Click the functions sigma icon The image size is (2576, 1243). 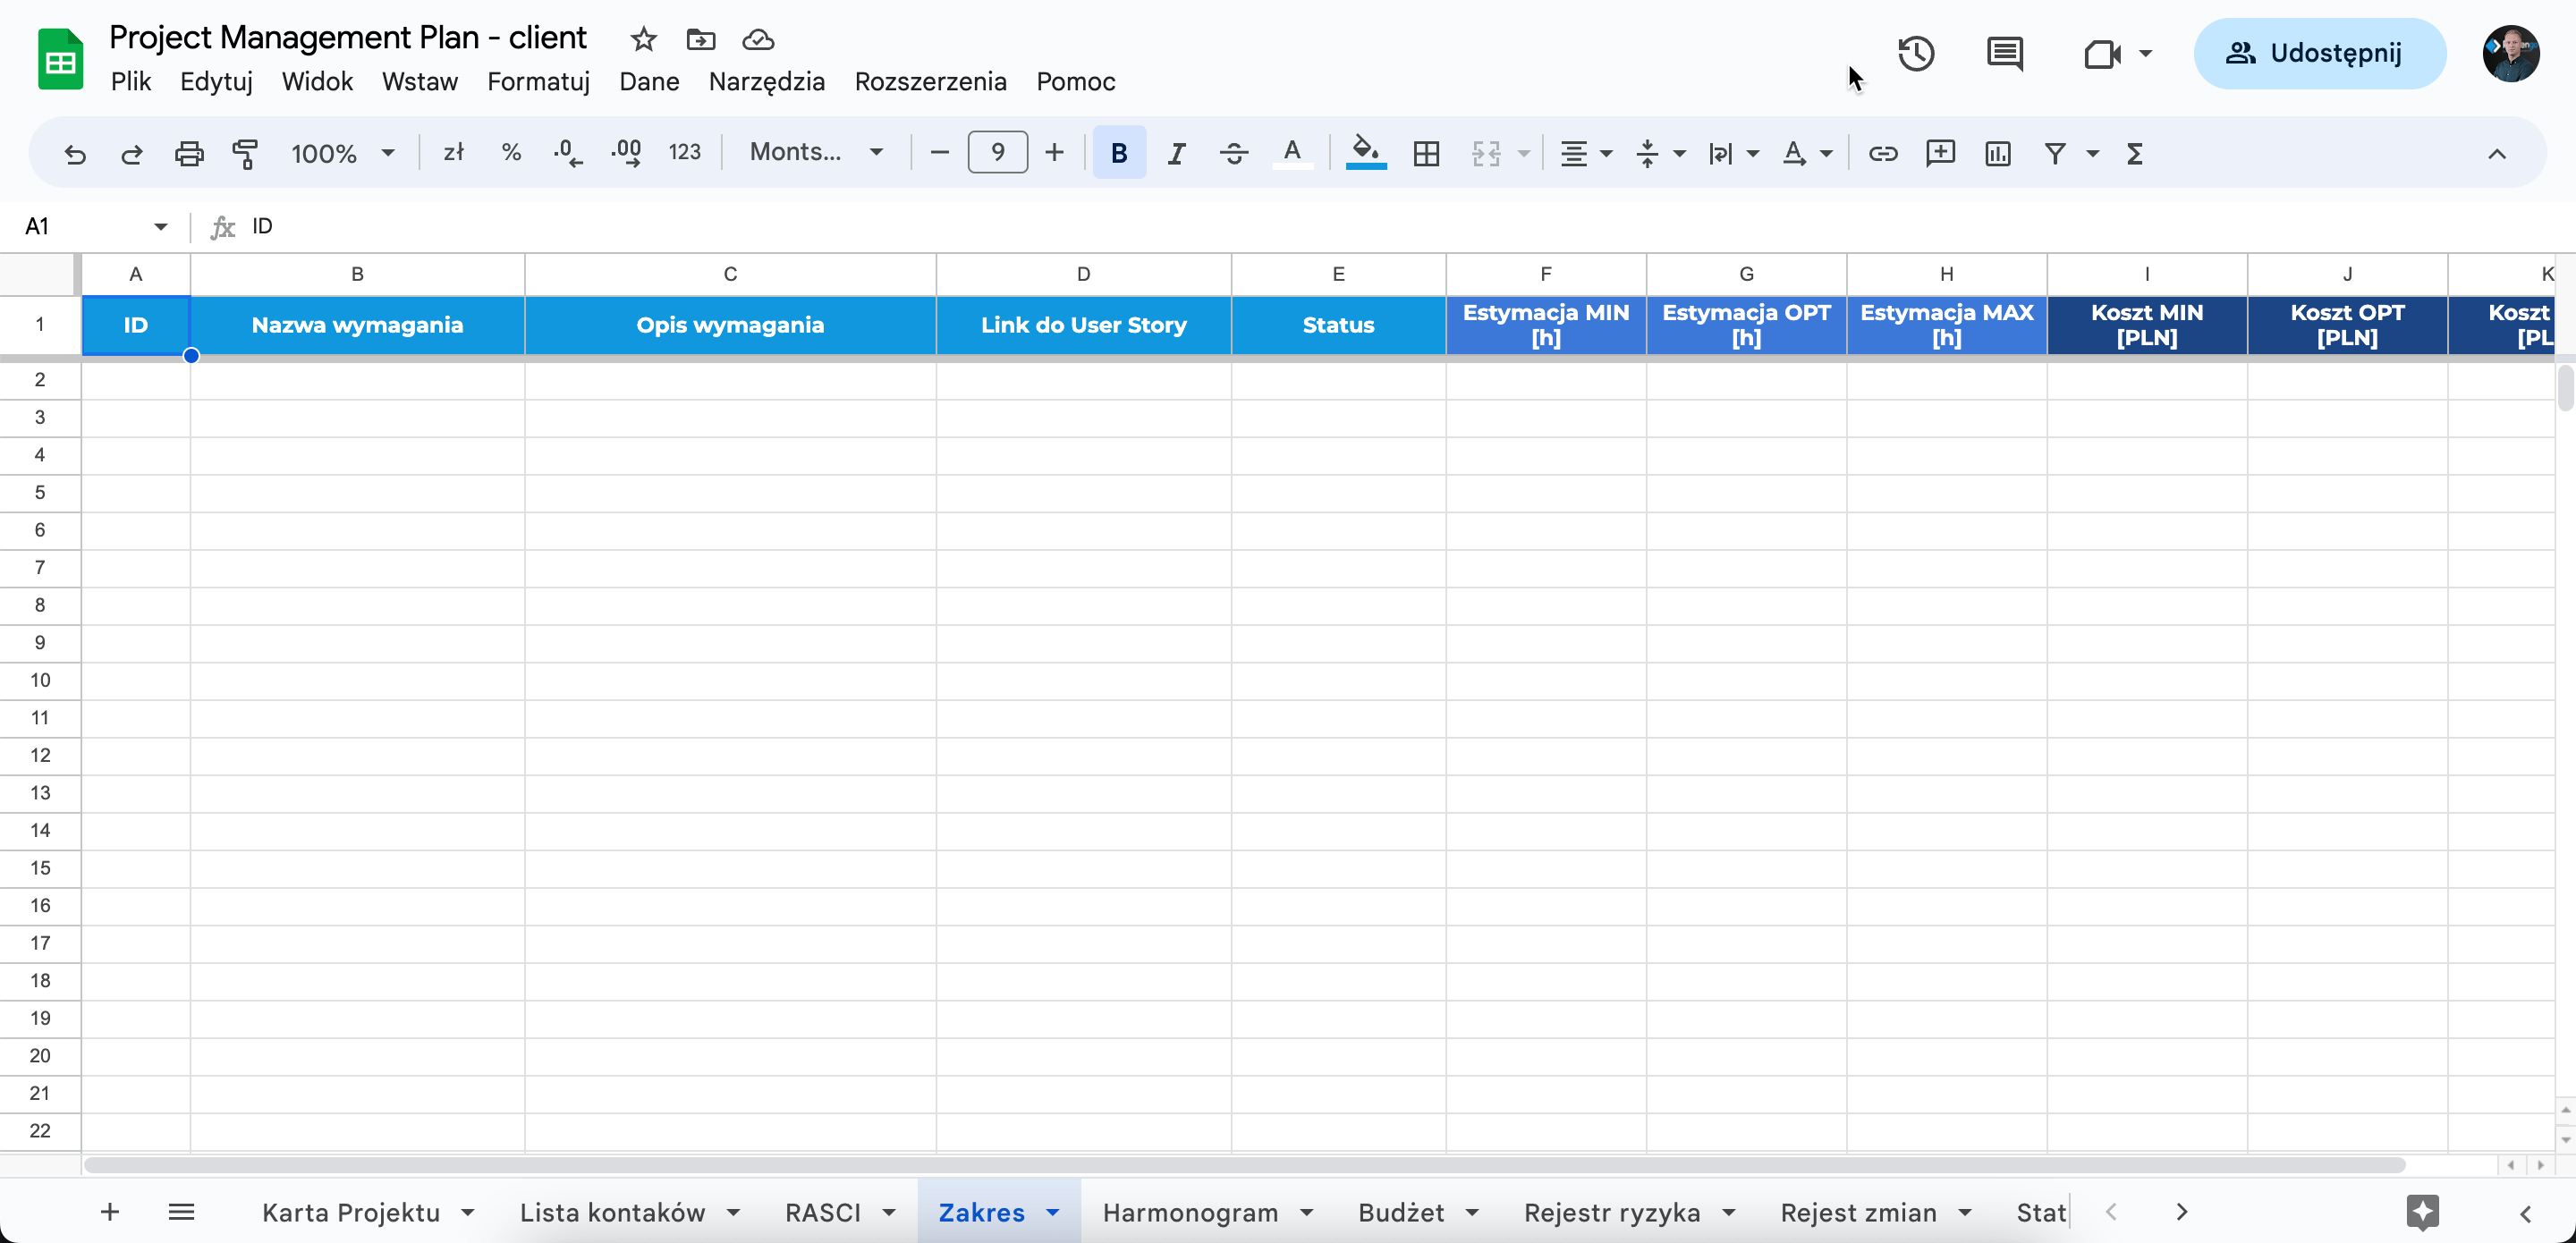pos(2134,153)
